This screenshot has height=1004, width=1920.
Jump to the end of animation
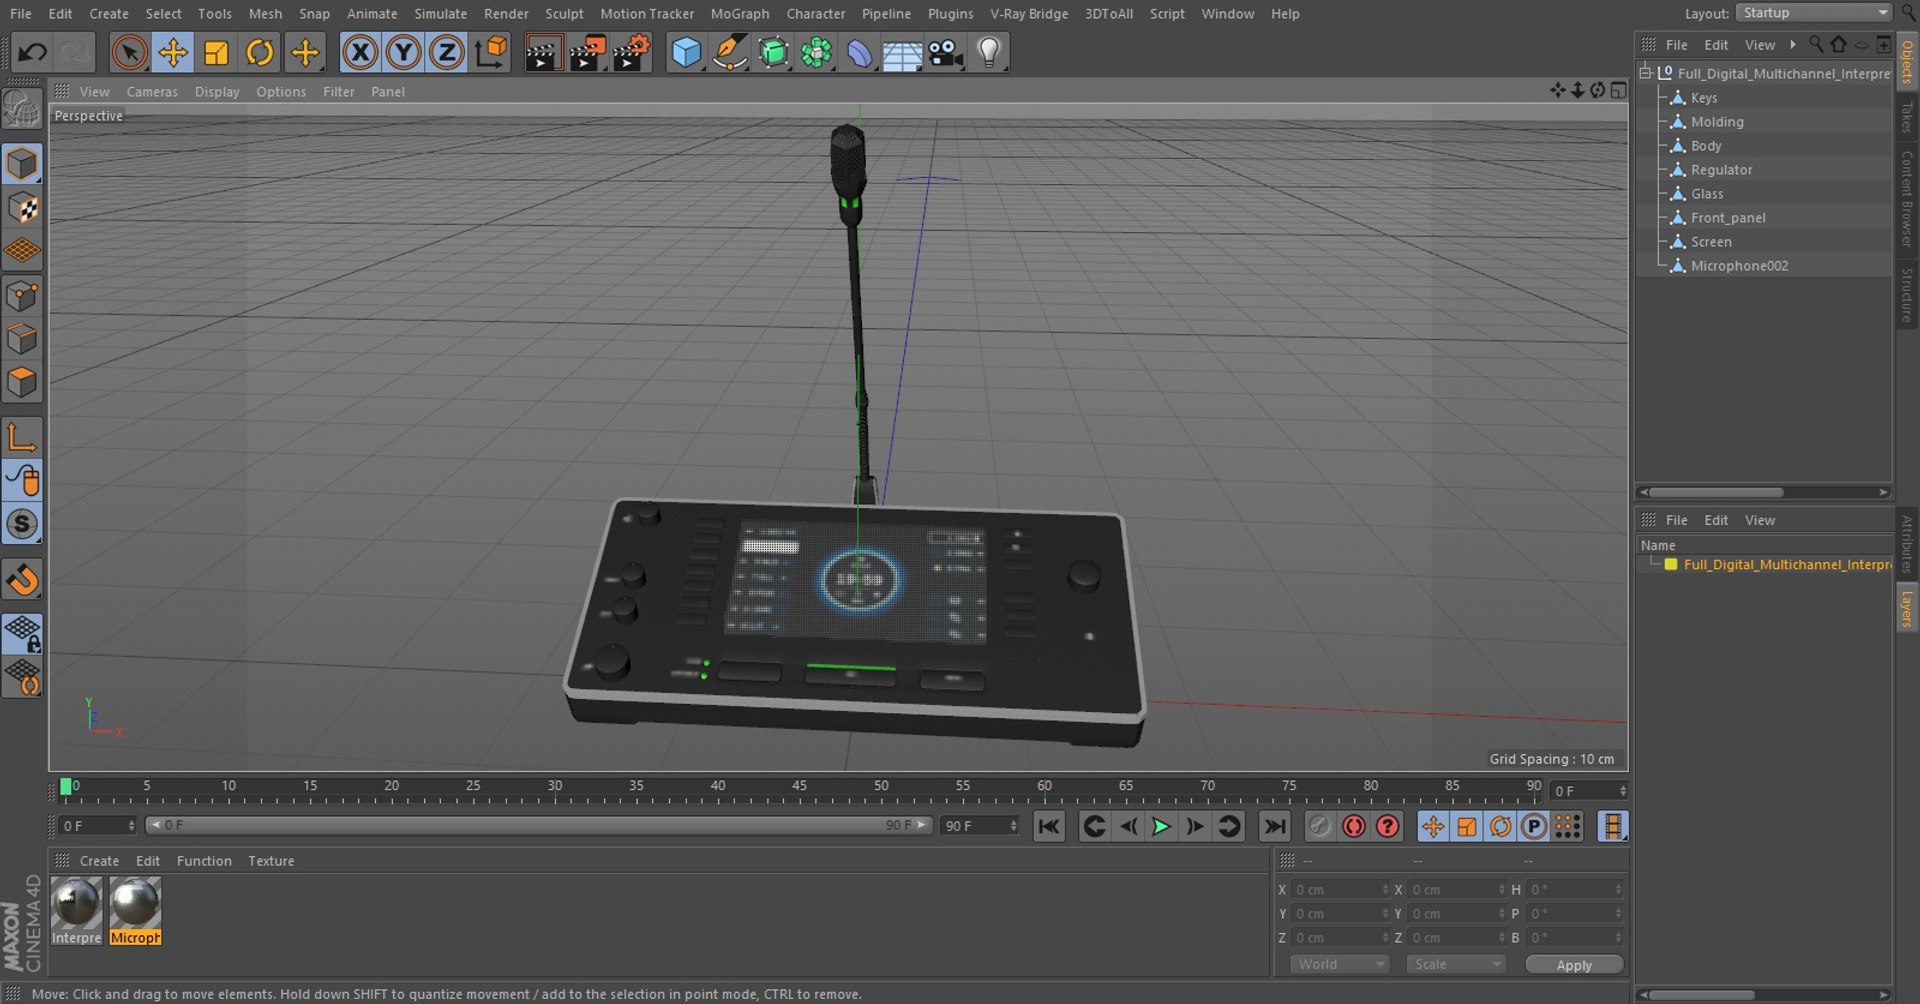[x=1274, y=826]
